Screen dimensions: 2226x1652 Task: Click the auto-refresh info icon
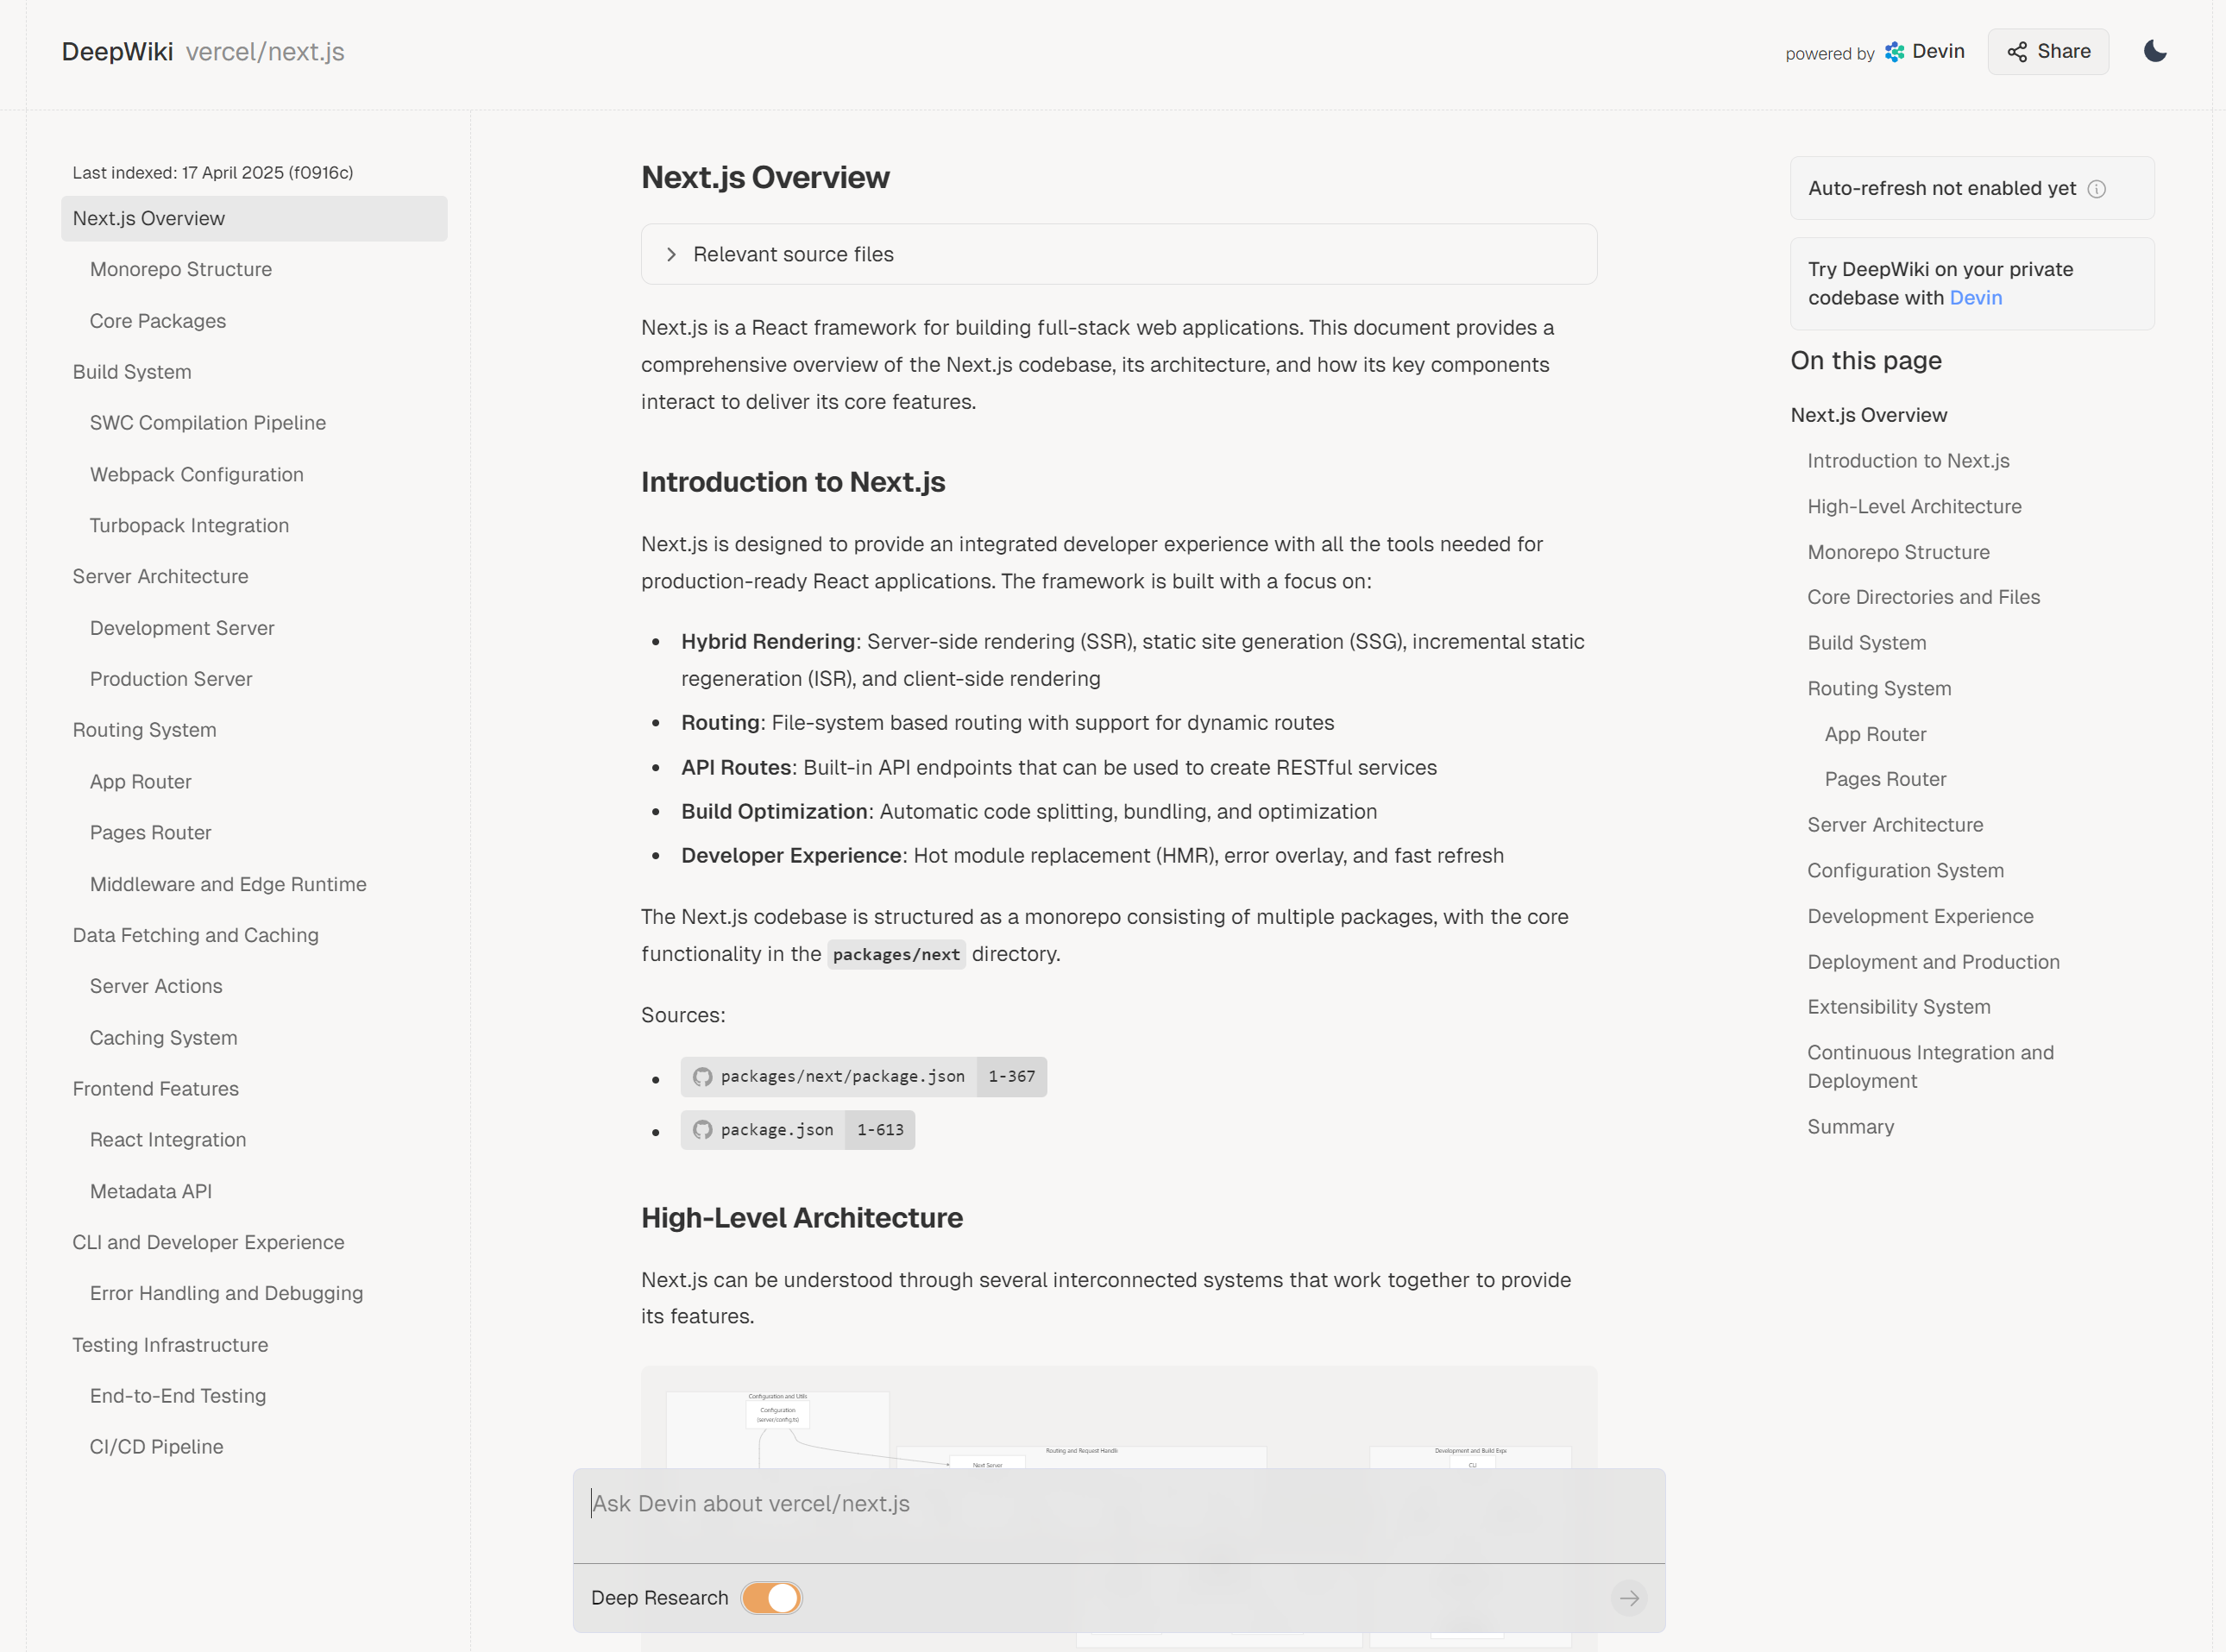pos(2097,189)
